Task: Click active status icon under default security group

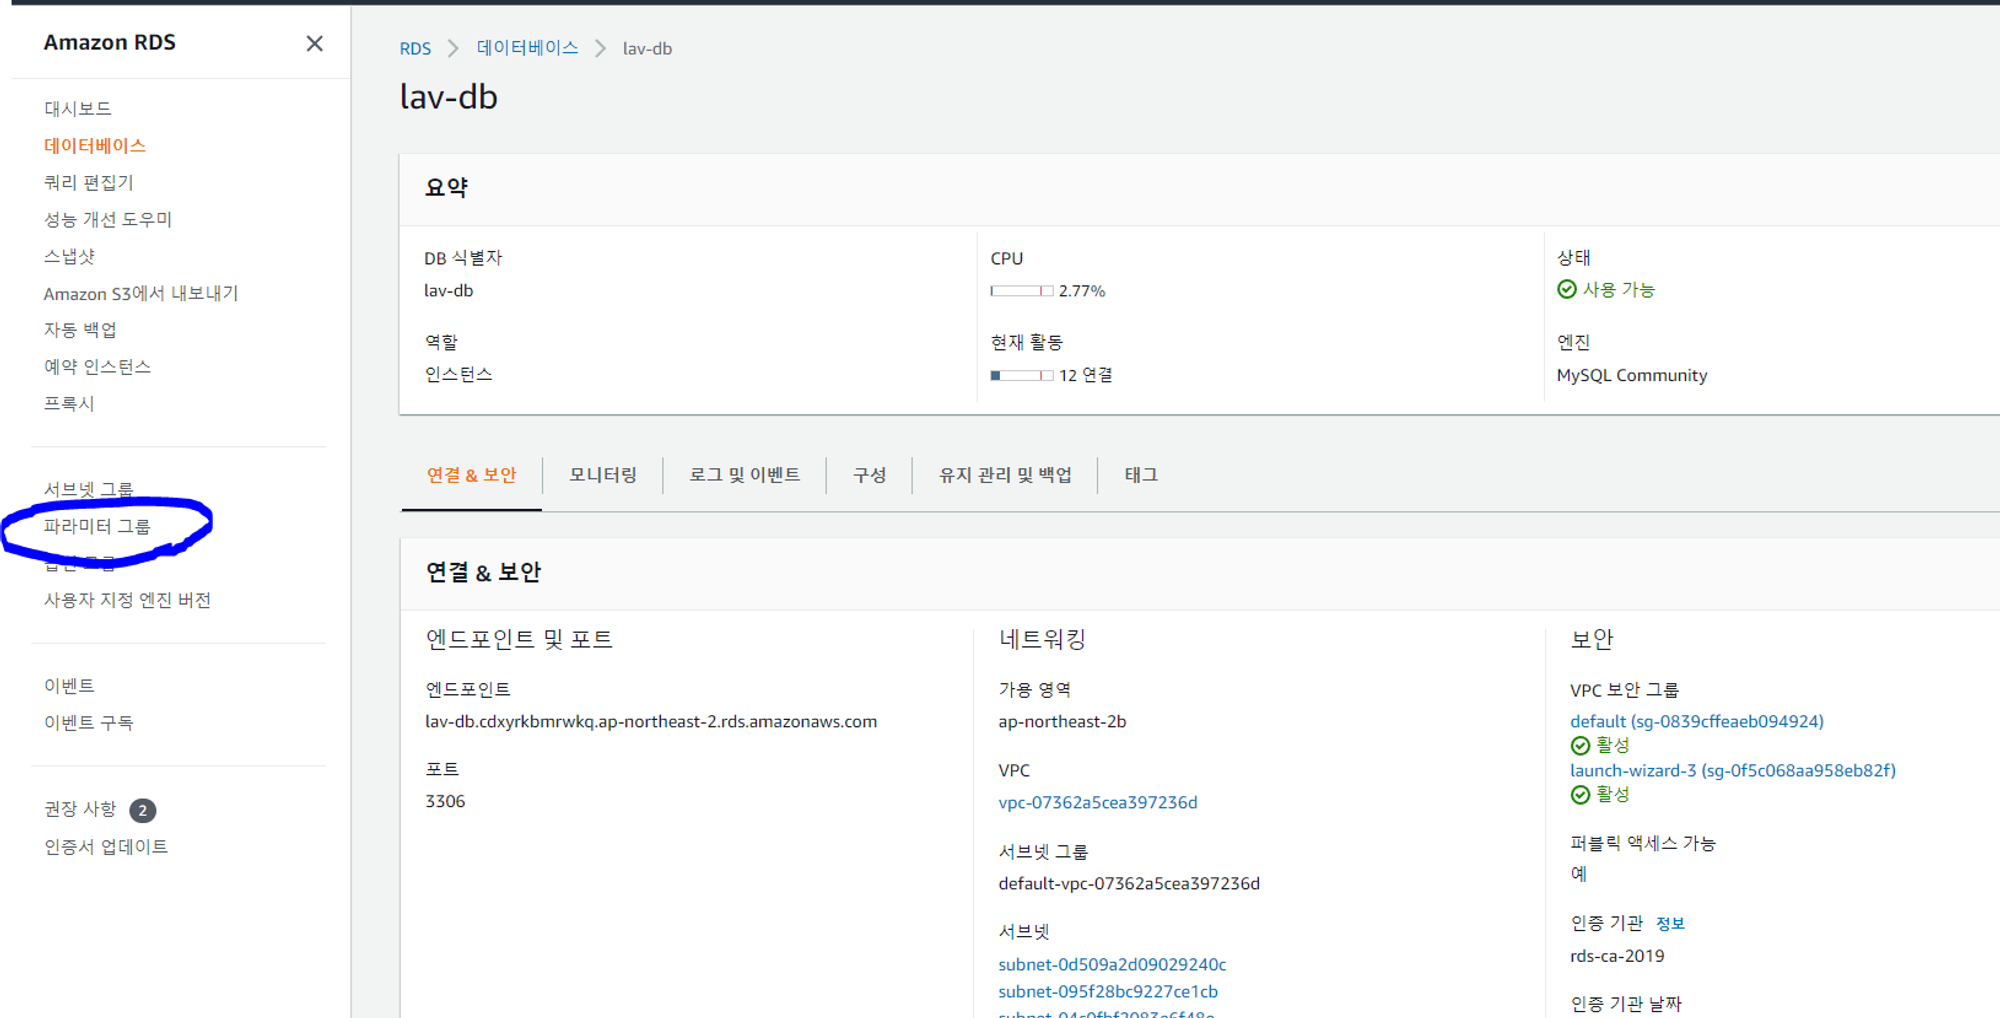Action: click(x=1580, y=745)
